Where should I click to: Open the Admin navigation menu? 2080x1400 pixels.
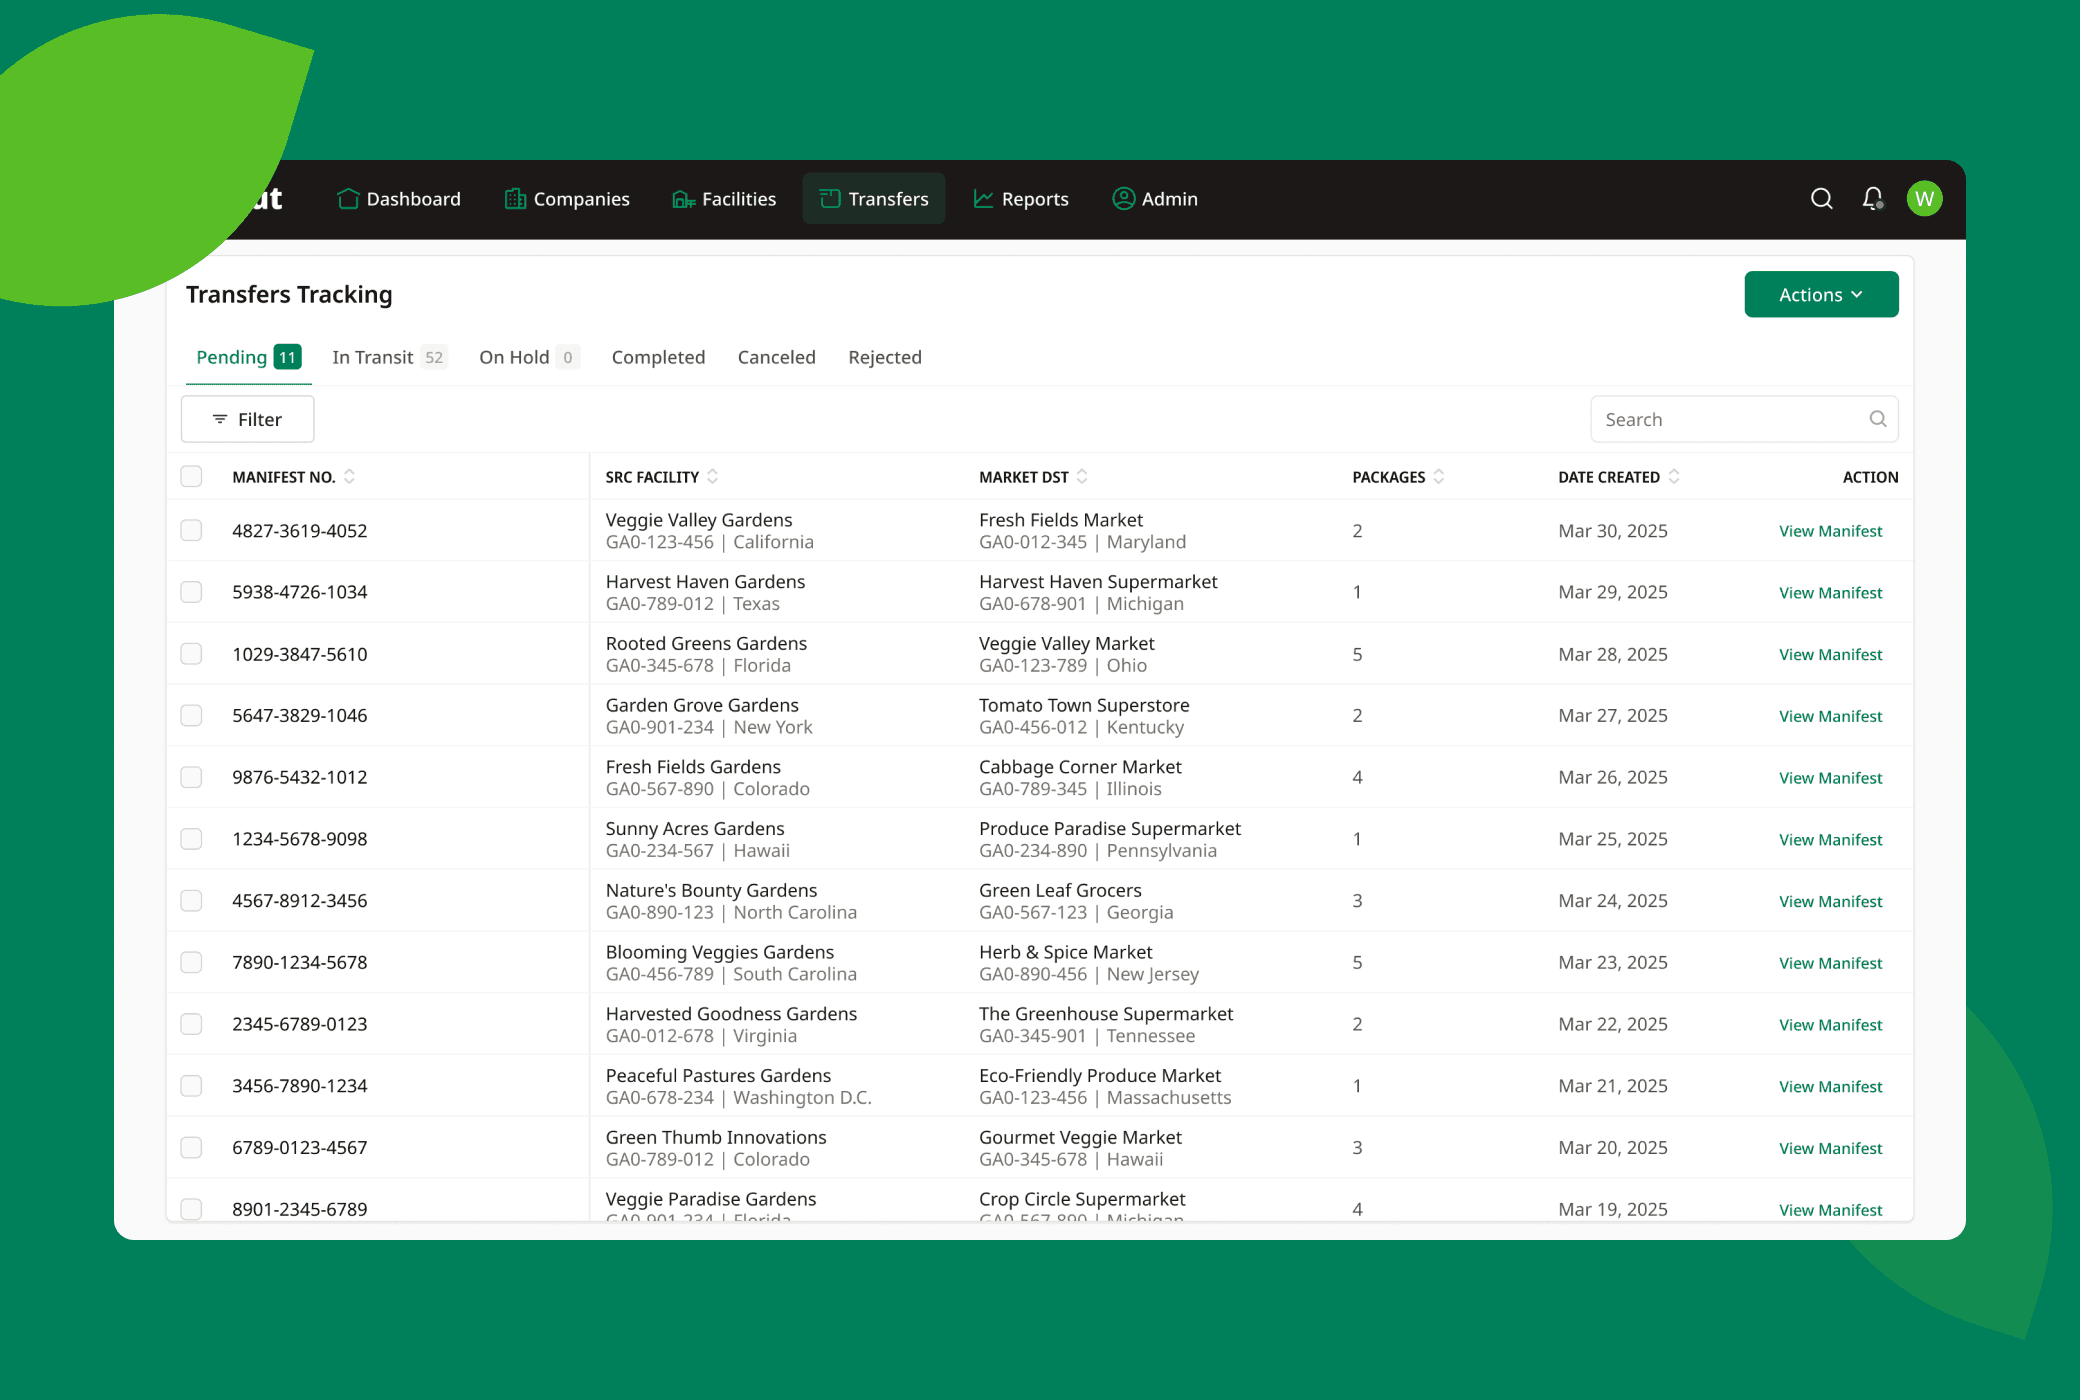tap(1155, 199)
